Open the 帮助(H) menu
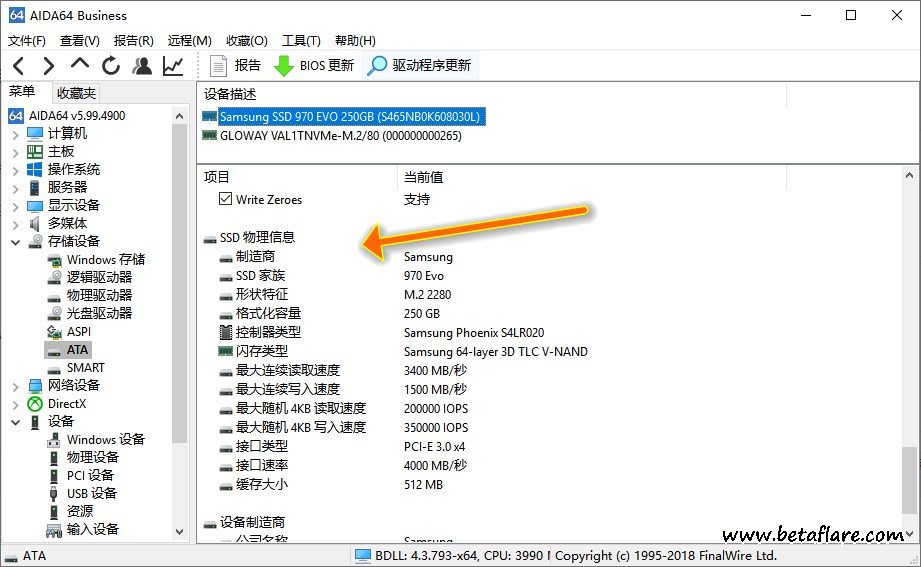The width and height of the screenshot is (921, 567). (355, 41)
